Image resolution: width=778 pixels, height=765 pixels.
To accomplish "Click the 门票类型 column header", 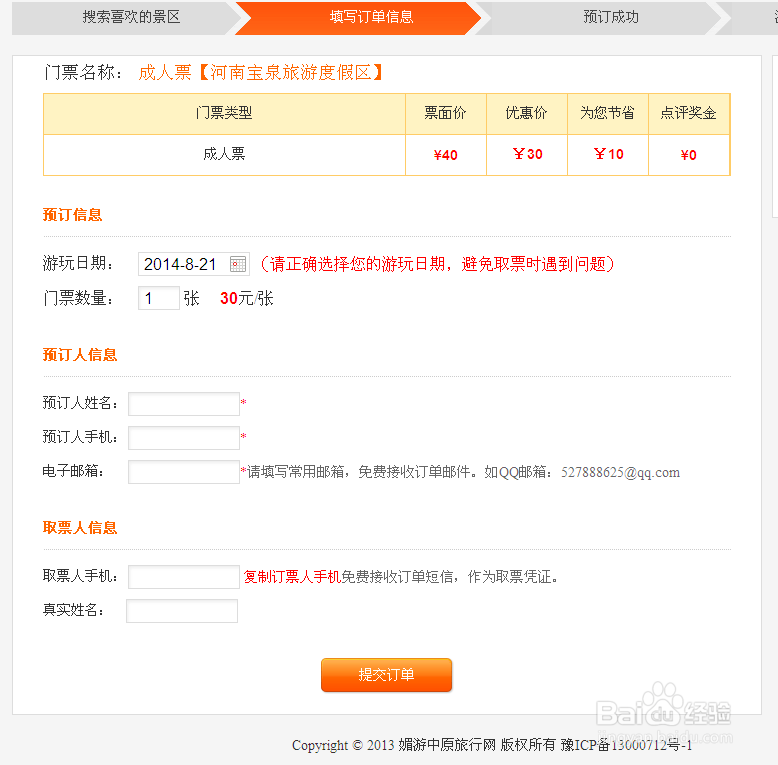I will point(224,114).
